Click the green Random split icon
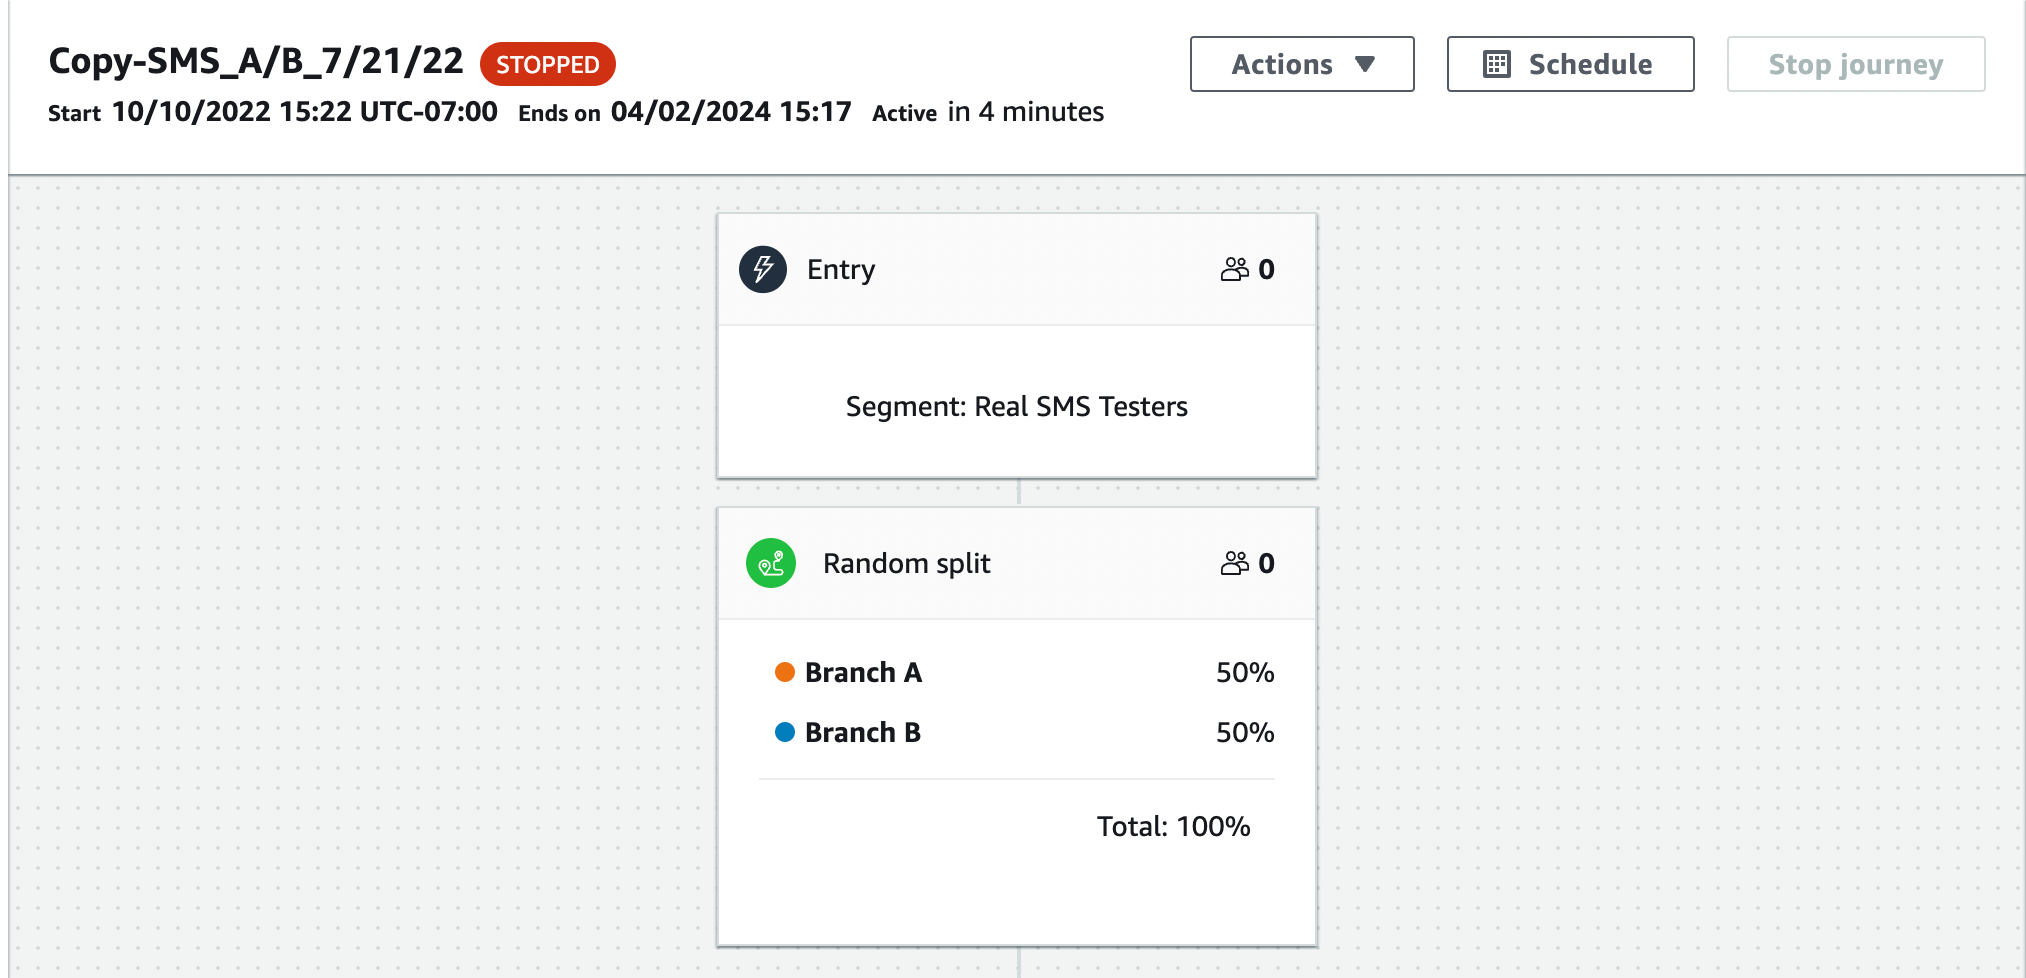This screenshot has width=2026, height=978. pyautogui.click(x=770, y=563)
